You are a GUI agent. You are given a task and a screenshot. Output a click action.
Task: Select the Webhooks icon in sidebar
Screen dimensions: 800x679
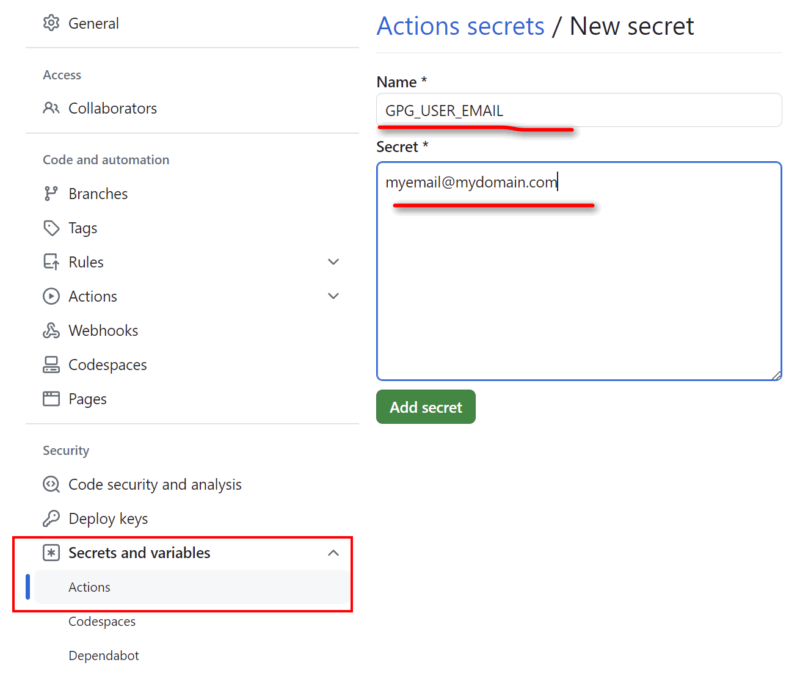pos(52,330)
